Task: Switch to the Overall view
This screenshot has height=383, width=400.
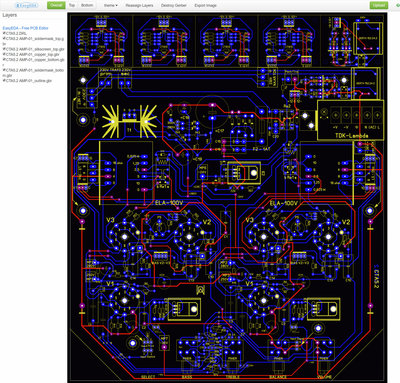Action: [x=56, y=5]
